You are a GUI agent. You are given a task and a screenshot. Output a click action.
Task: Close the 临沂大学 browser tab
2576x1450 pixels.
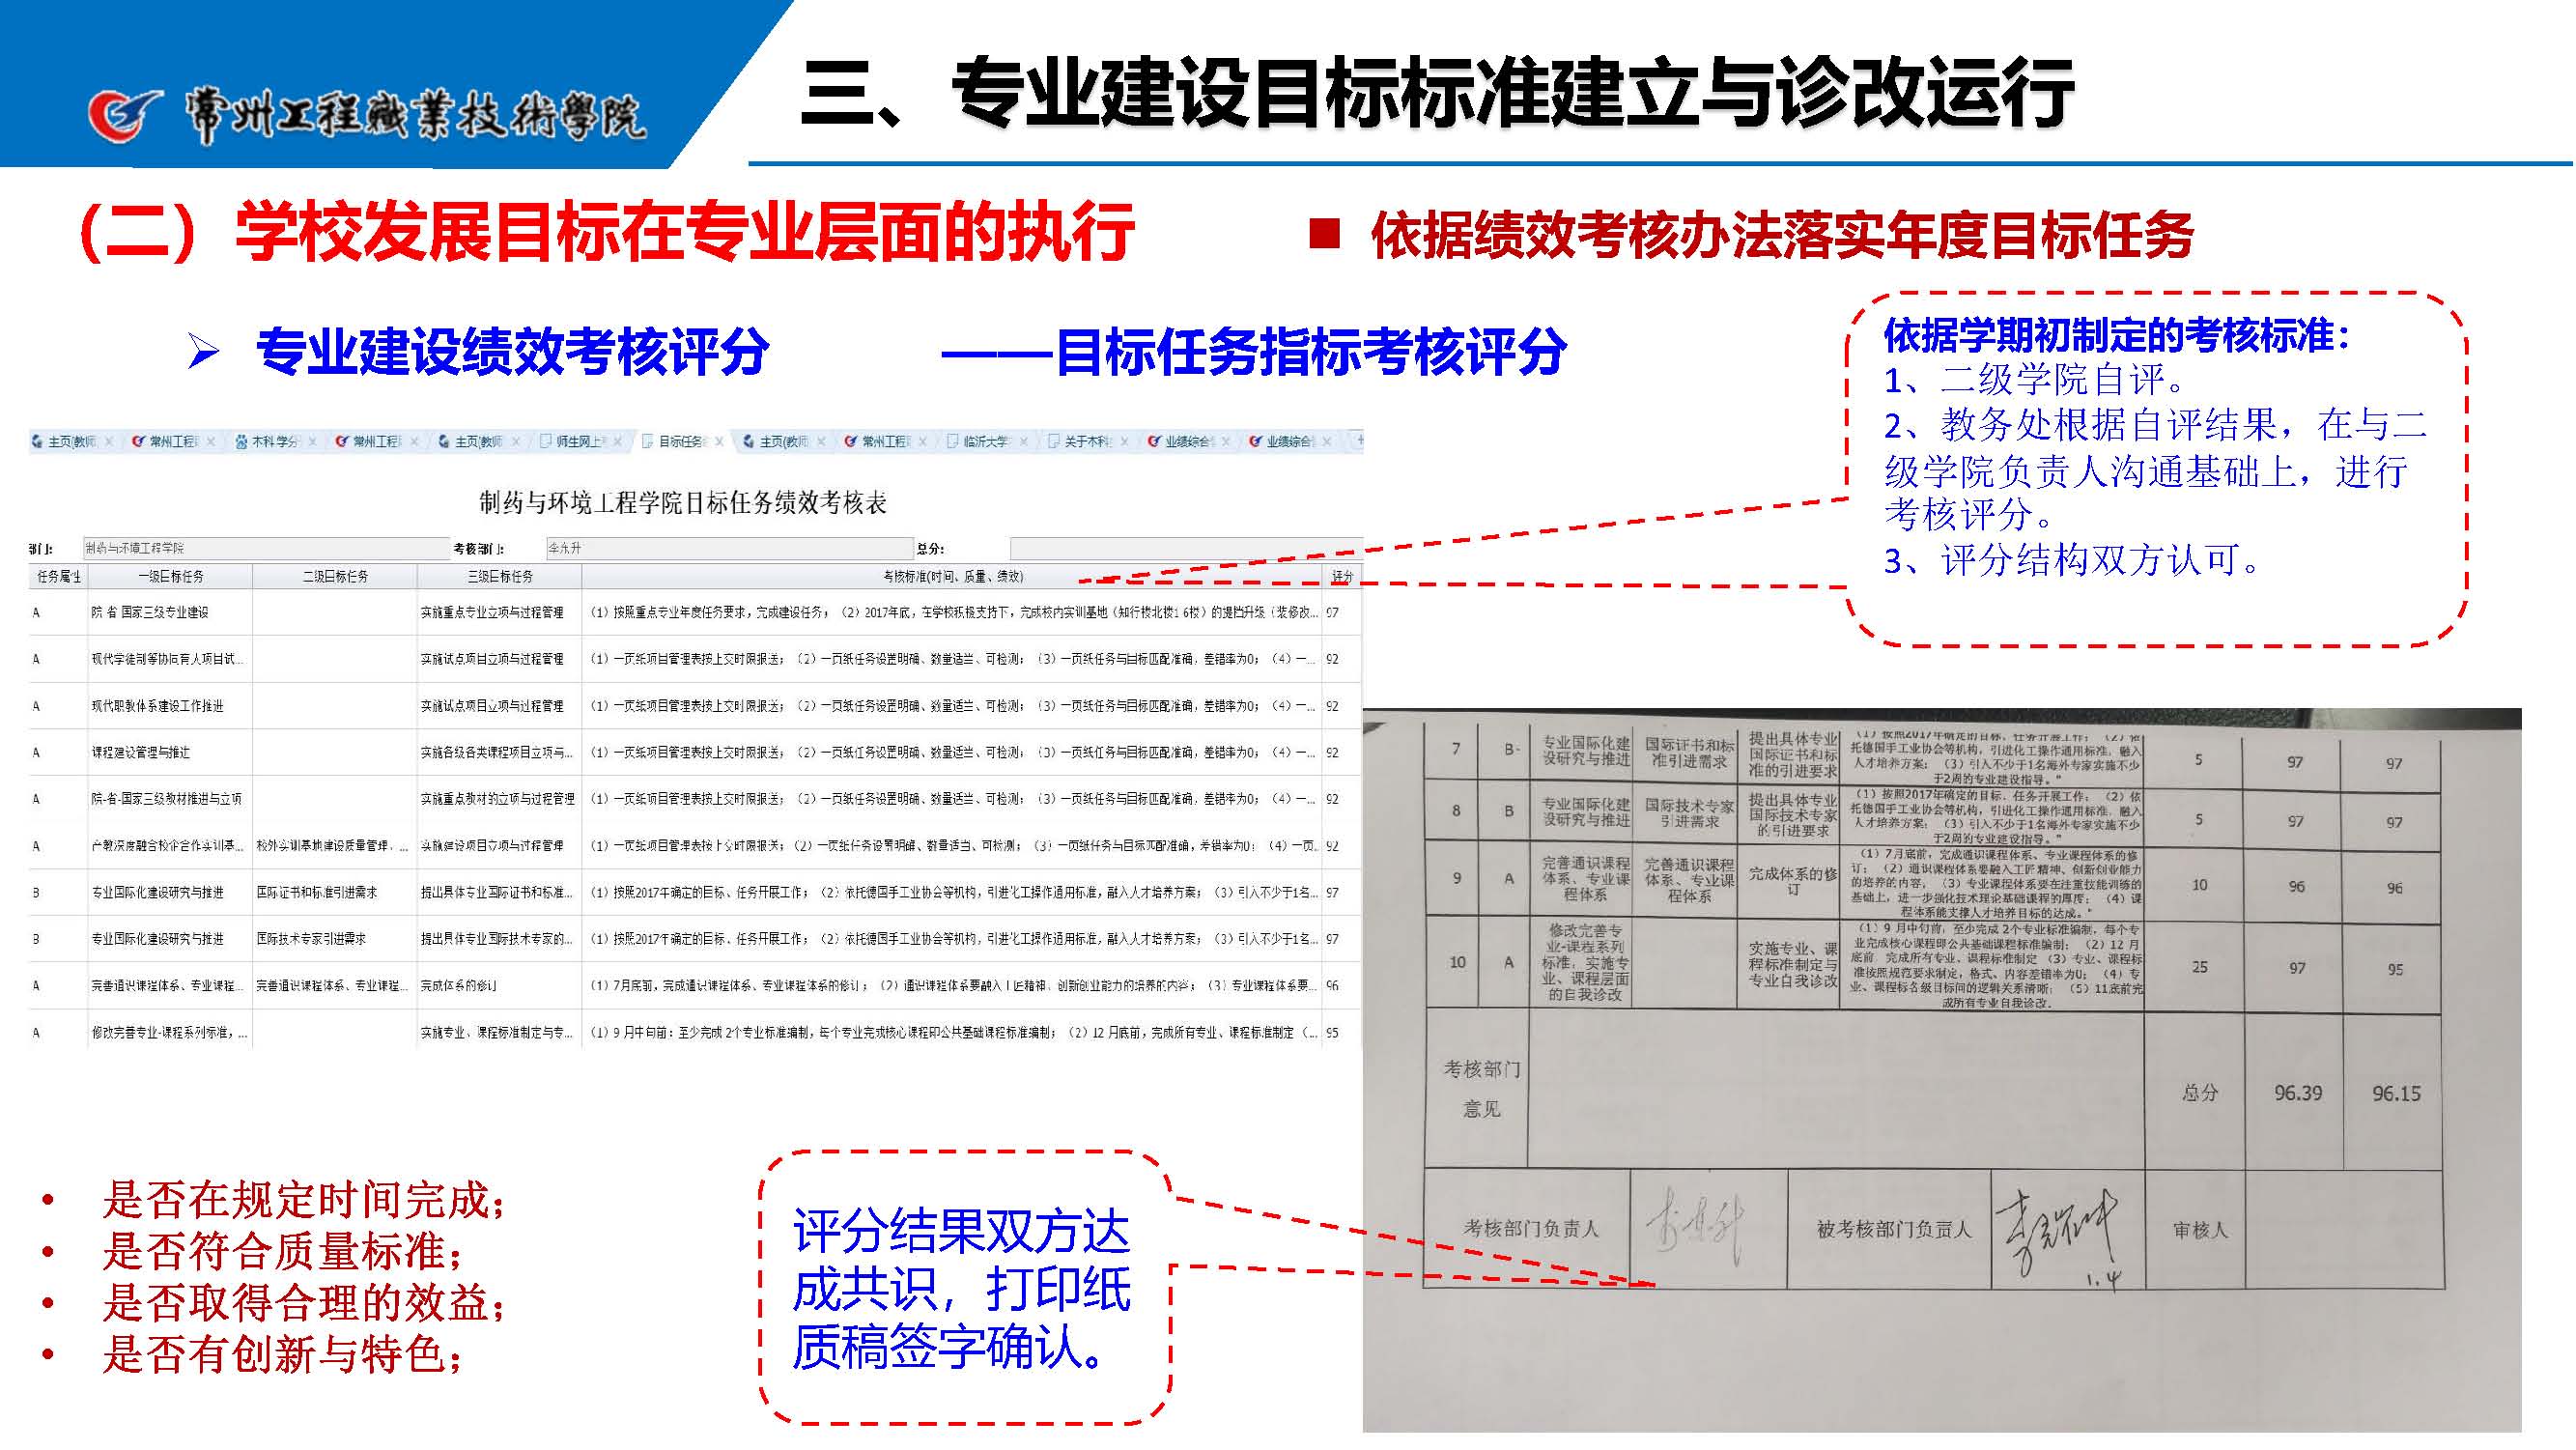coord(1024,441)
